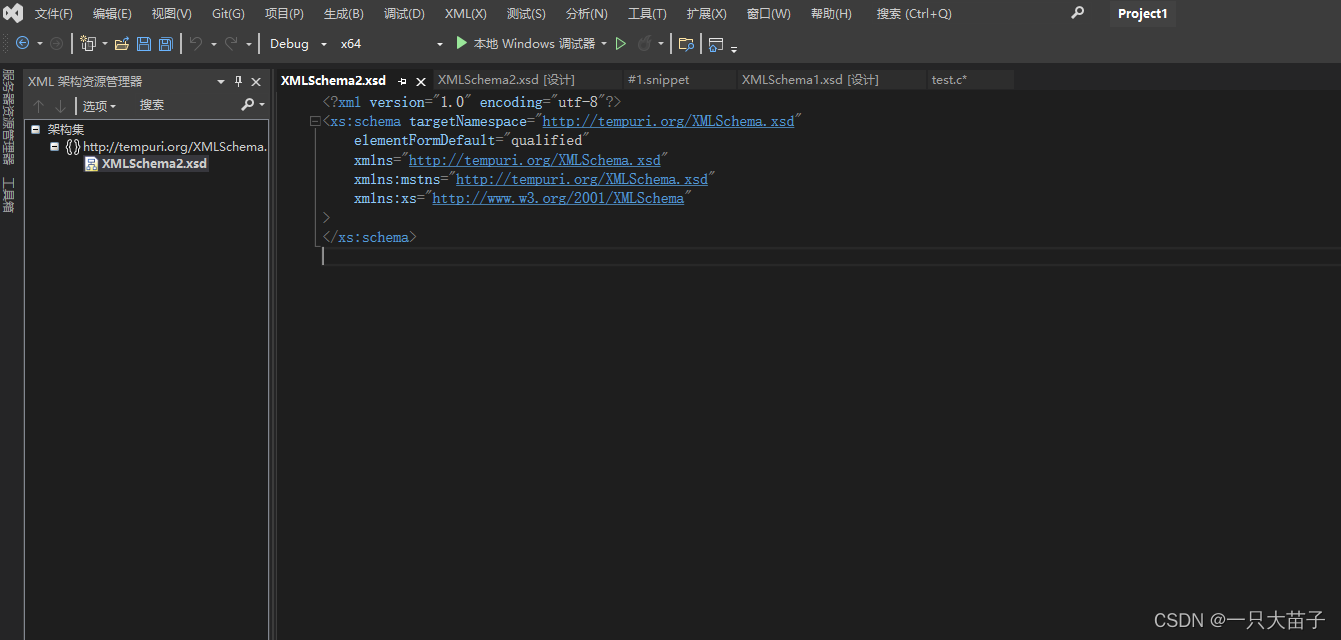
Task: Start debugging with the green play icon
Action: [460, 44]
